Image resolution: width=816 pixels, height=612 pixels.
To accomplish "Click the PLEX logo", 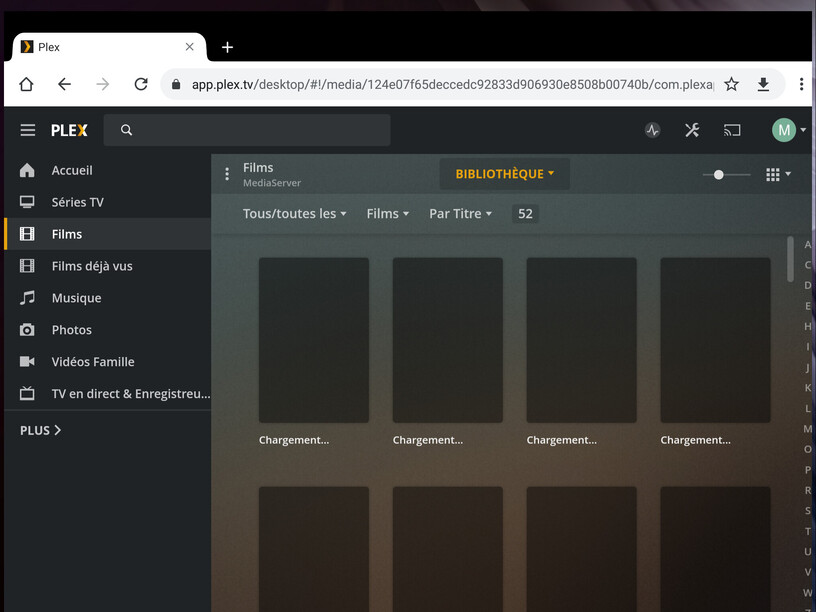I will click(x=69, y=130).
